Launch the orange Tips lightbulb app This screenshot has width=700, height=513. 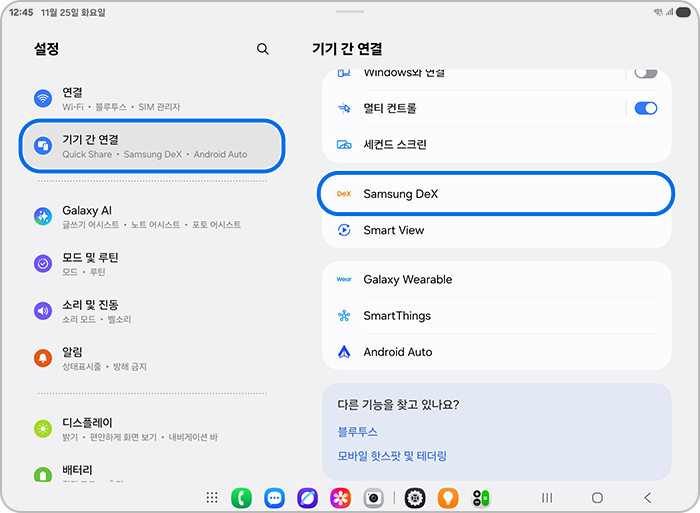coord(448,498)
